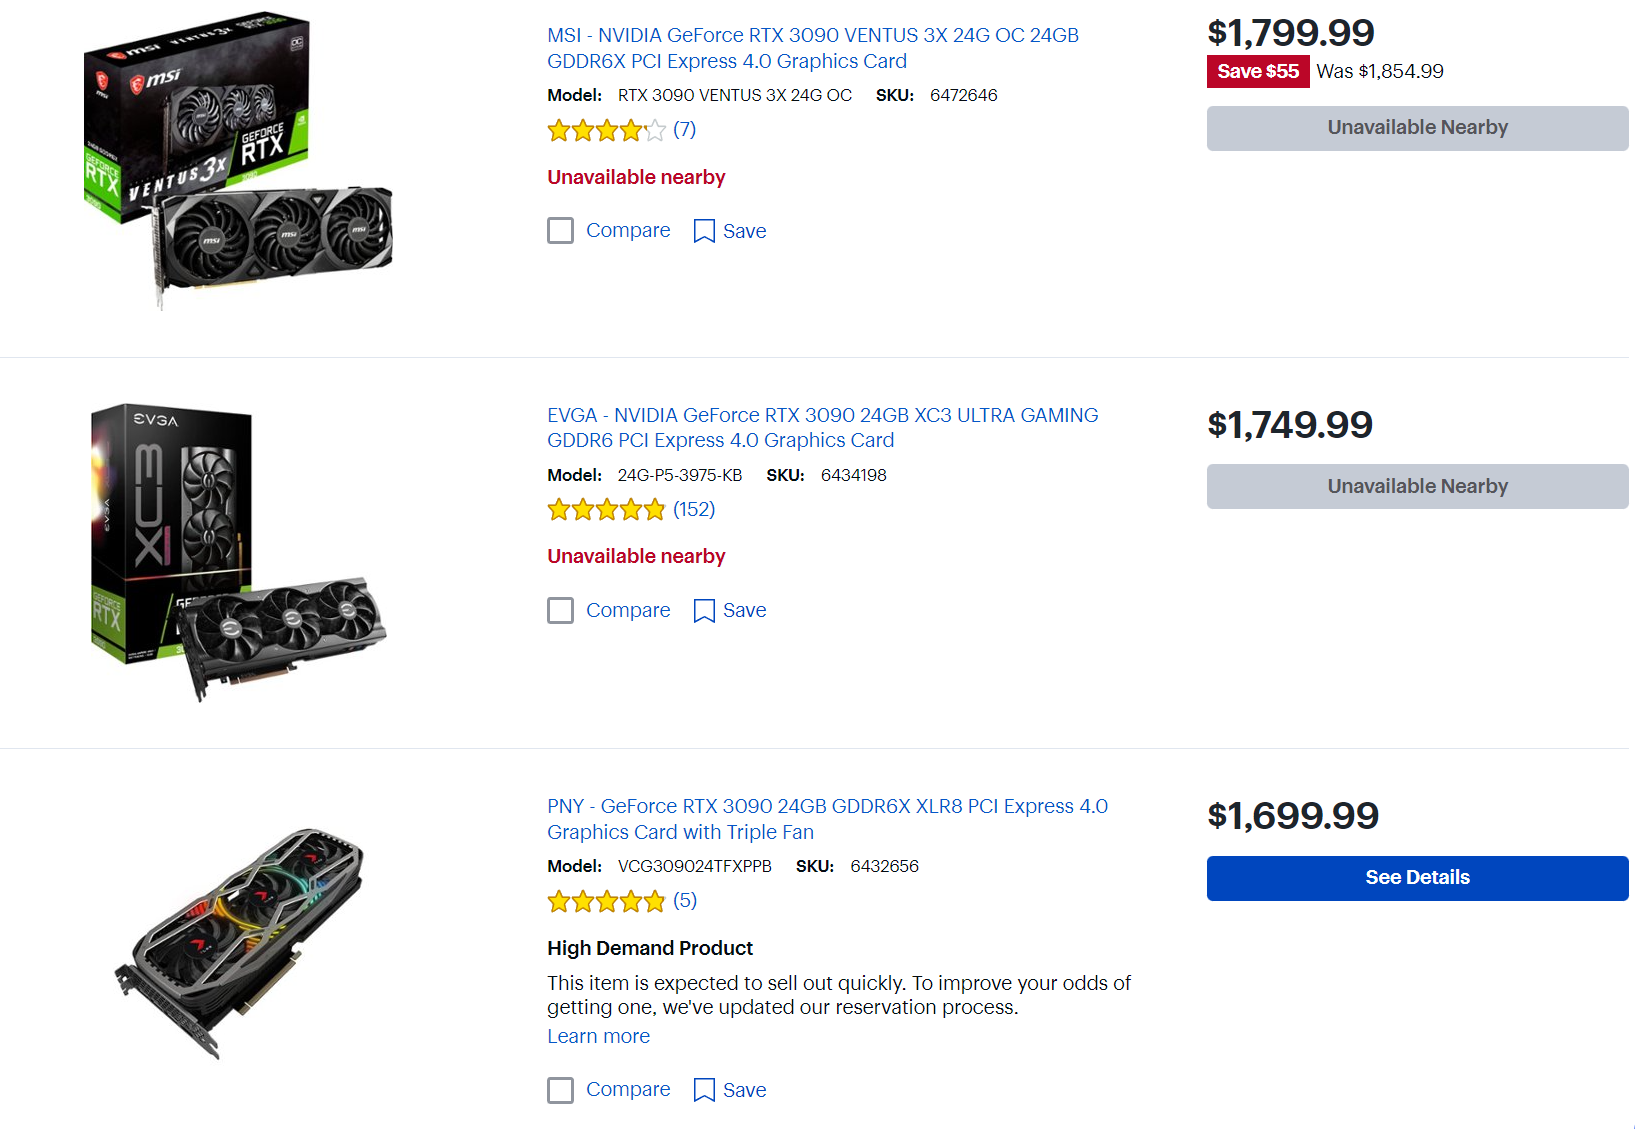This screenshot has width=1635, height=1129.
Task: Click the bookmark Save icon for PNY card
Action: click(x=704, y=1090)
